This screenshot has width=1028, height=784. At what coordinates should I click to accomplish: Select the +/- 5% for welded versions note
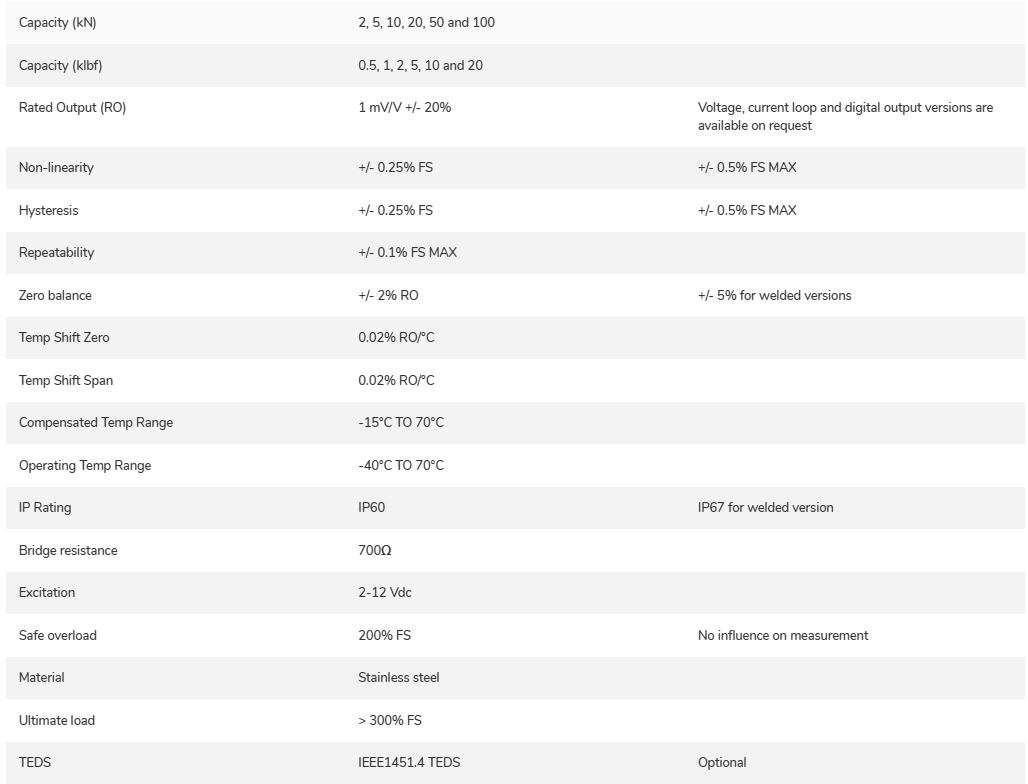coord(774,296)
